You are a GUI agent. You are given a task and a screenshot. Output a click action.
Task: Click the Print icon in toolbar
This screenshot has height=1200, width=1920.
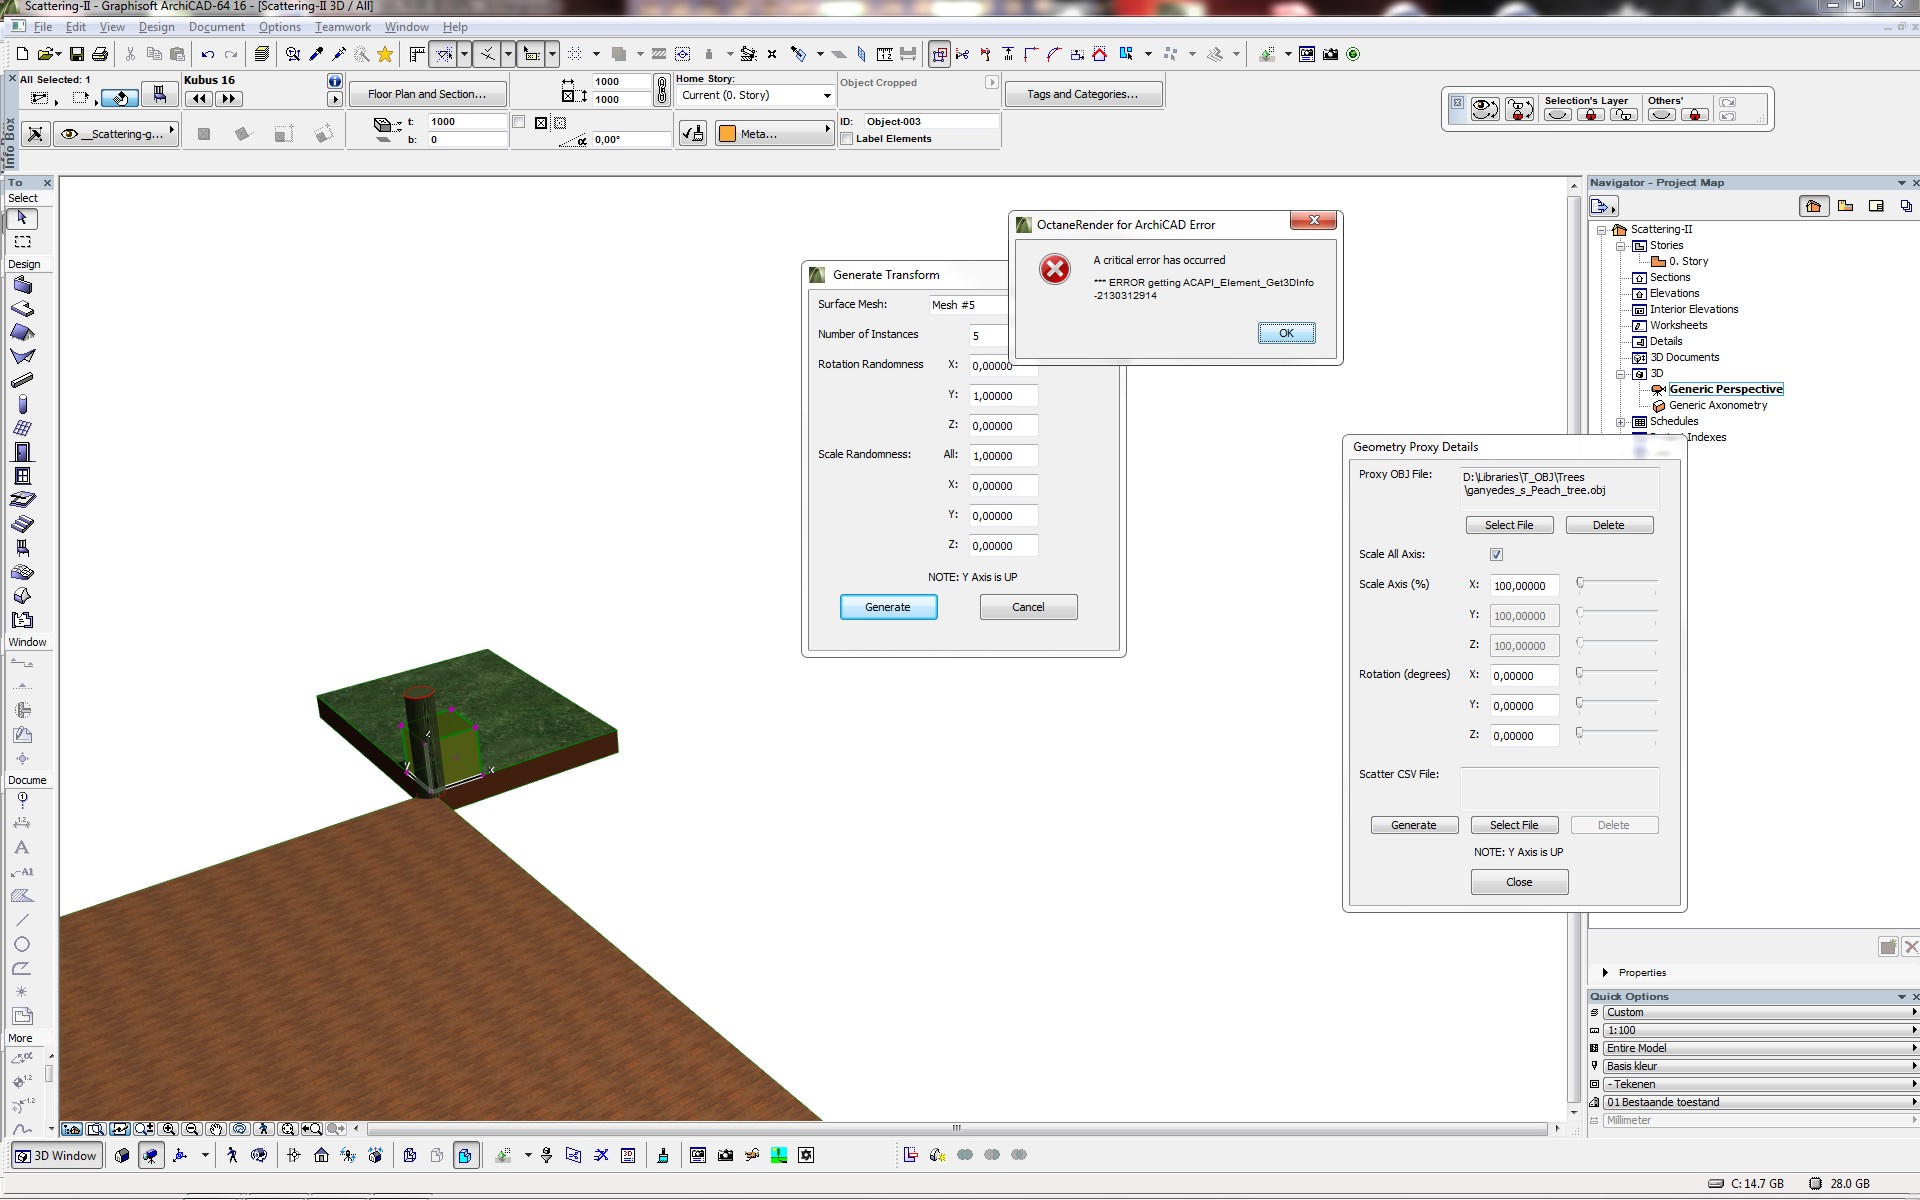(100, 54)
